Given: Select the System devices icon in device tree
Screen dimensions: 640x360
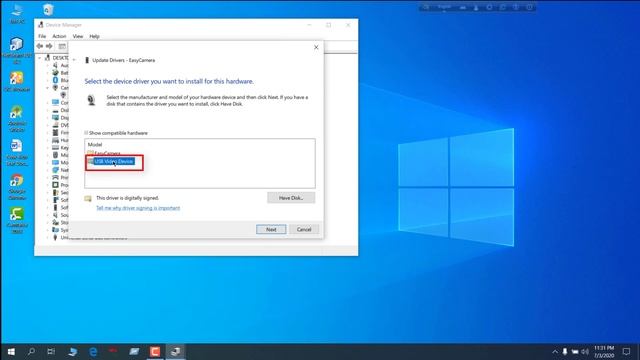Looking at the screenshot, I should pyautogui.click(x=56, y=230).
